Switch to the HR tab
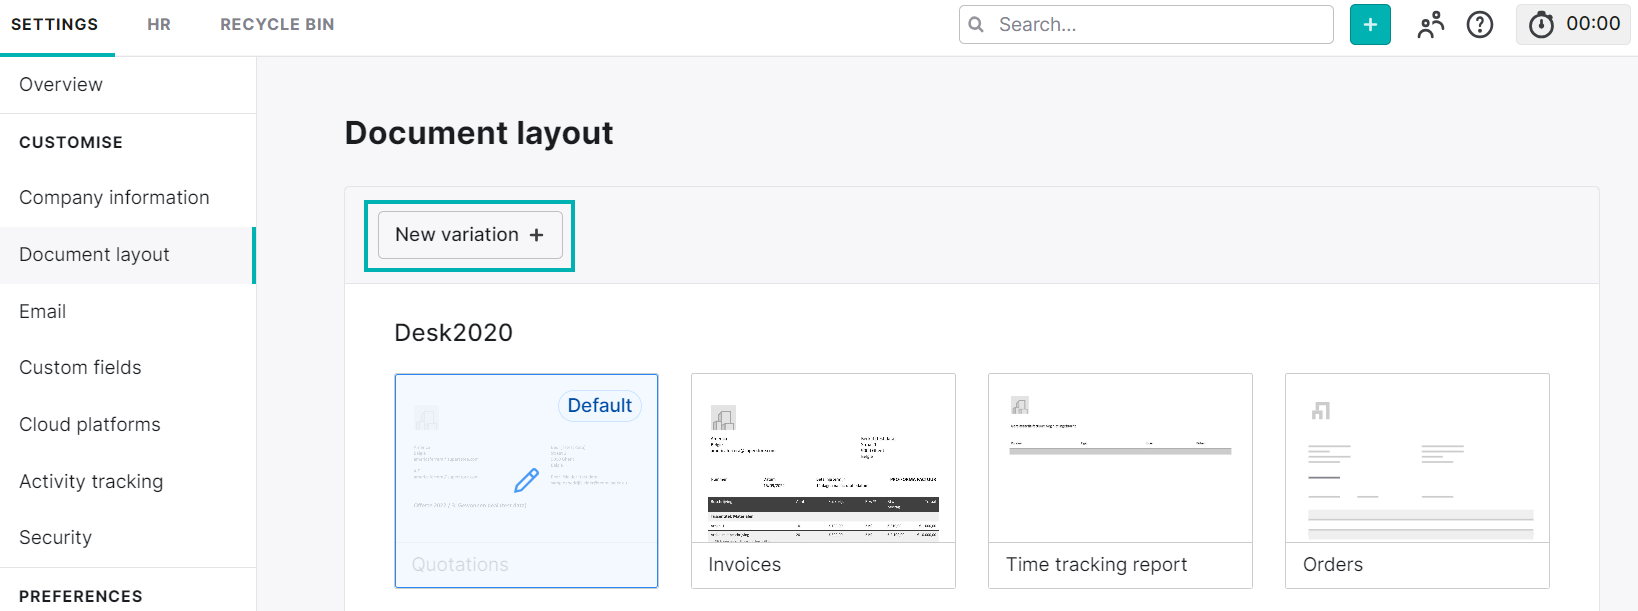1638x611 pixels. pyautogui.click(x=159, y=25)
